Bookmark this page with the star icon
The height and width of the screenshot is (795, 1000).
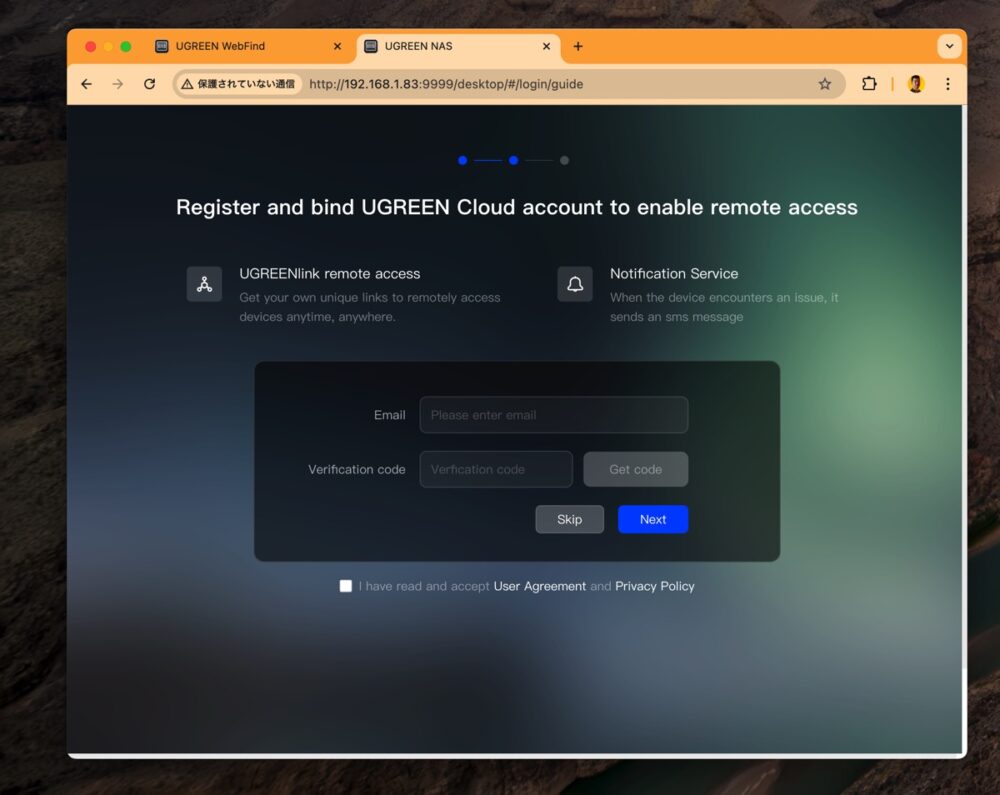tap(825, 84)
